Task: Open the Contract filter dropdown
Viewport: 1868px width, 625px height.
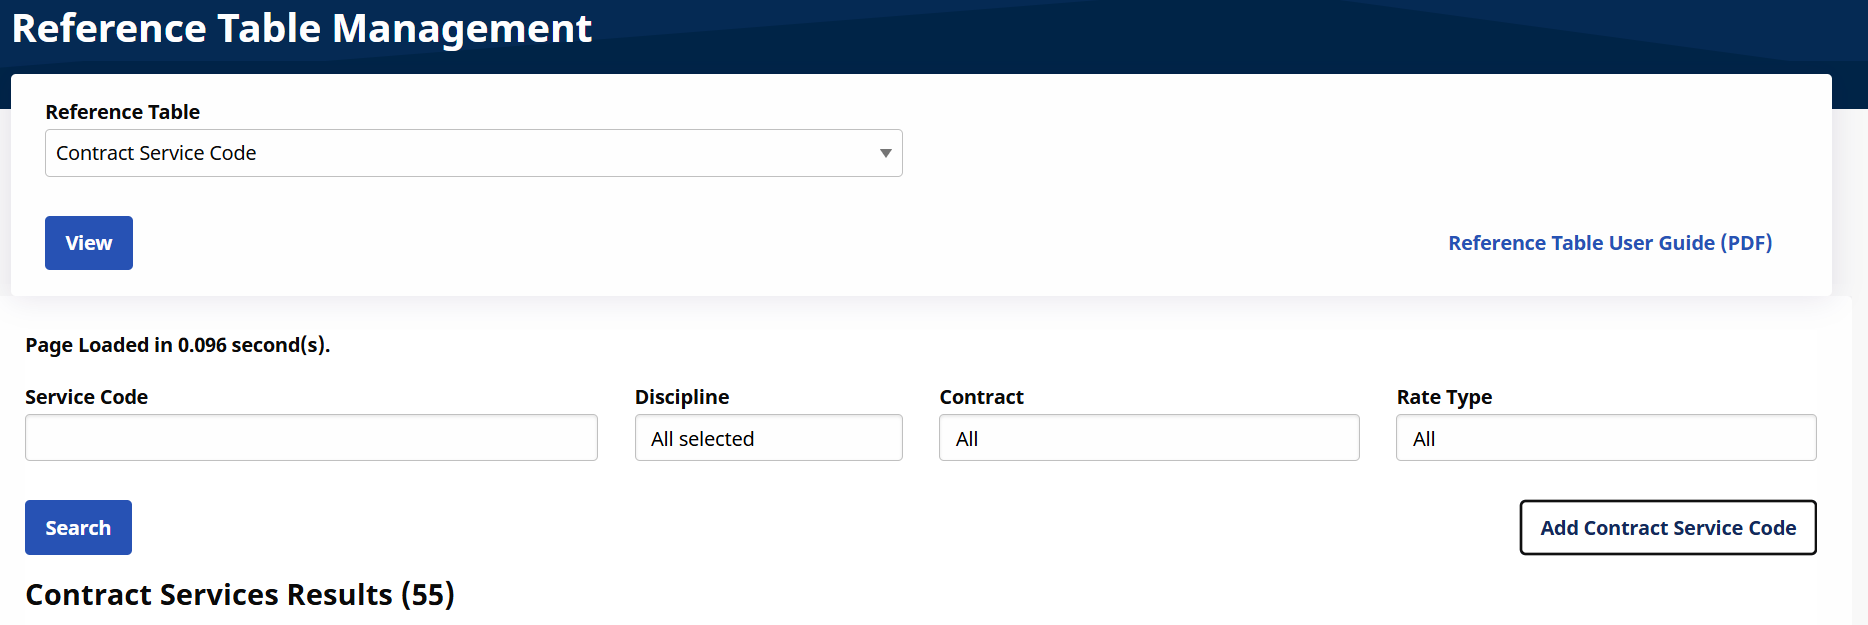Action: [1148, 438]
